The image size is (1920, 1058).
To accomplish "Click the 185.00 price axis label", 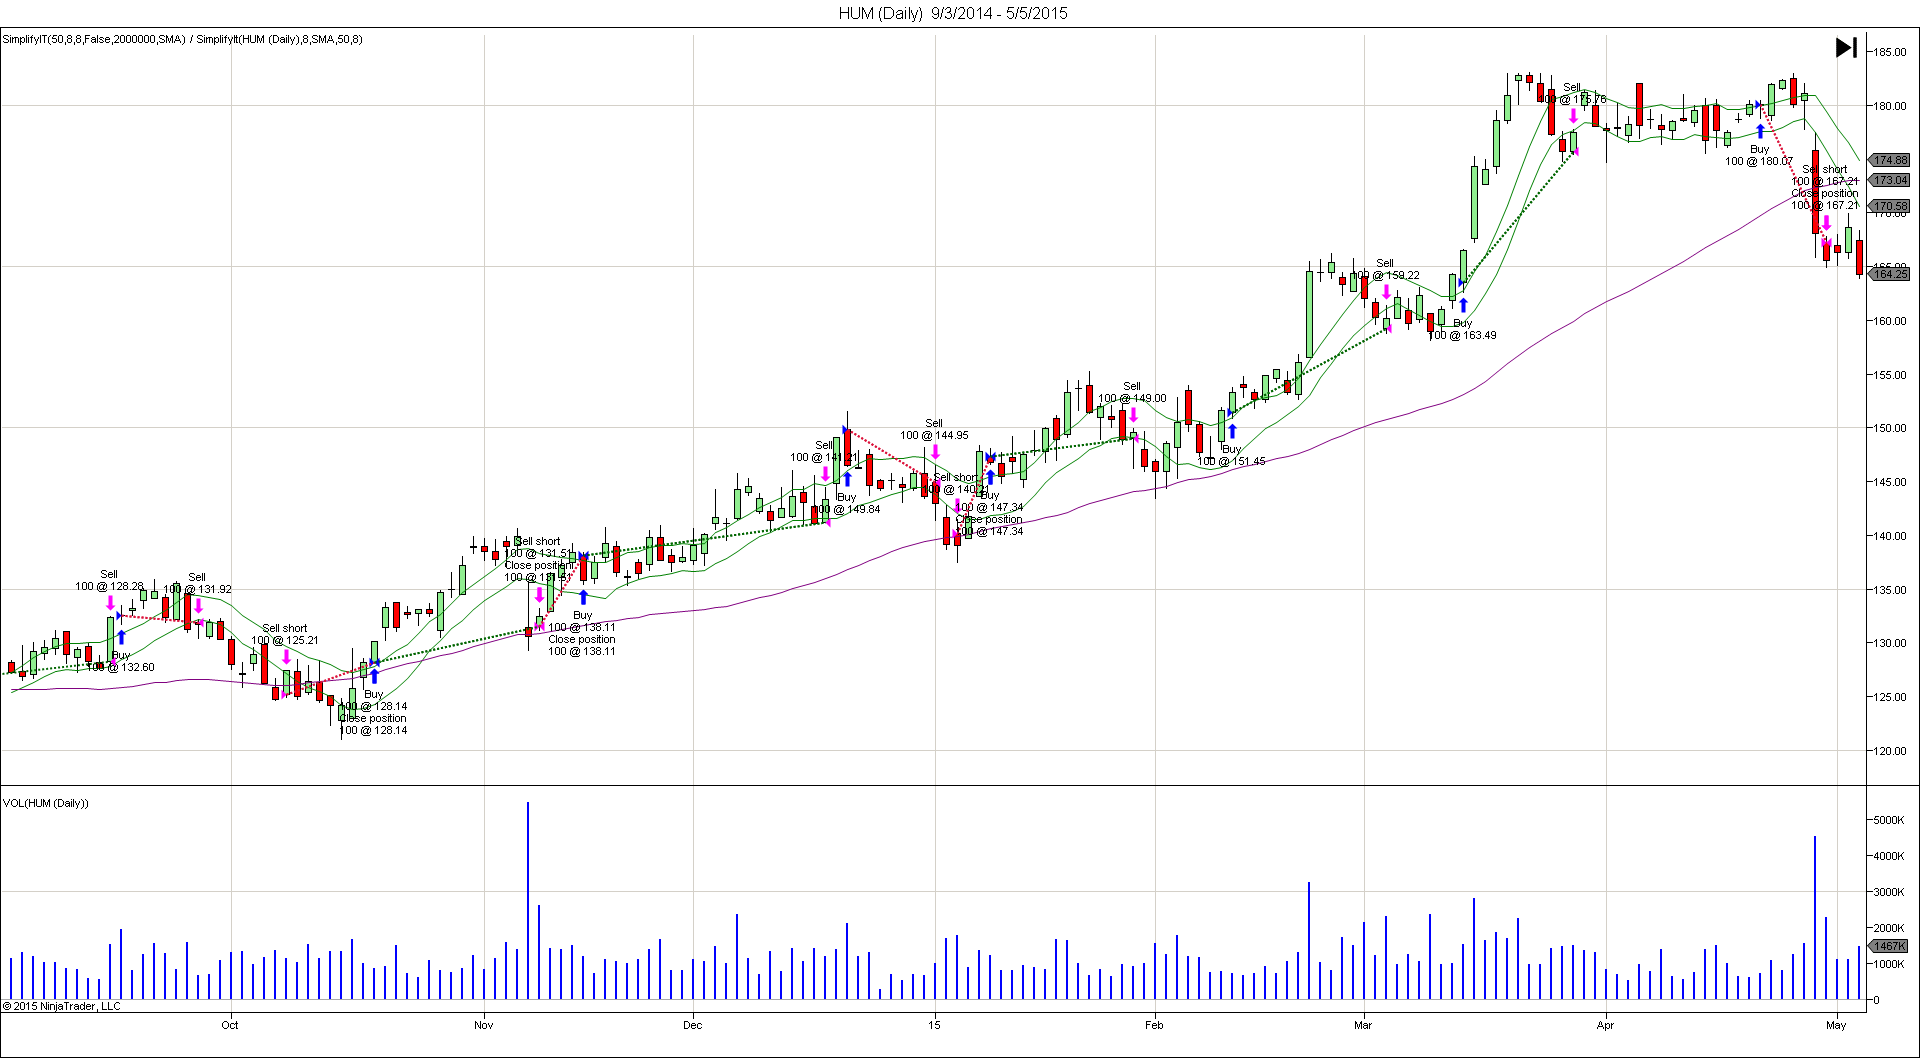I will (1890, 52).
